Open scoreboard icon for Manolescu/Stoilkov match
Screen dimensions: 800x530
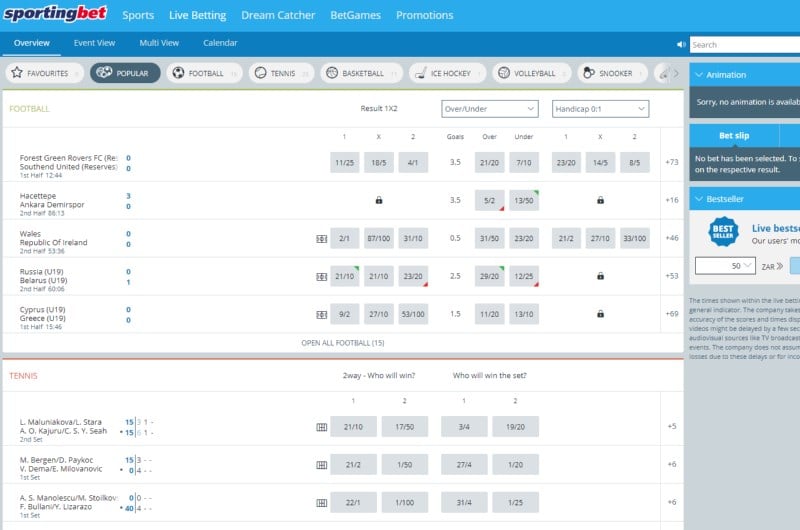pyautogui.click(x=321, y=503)
